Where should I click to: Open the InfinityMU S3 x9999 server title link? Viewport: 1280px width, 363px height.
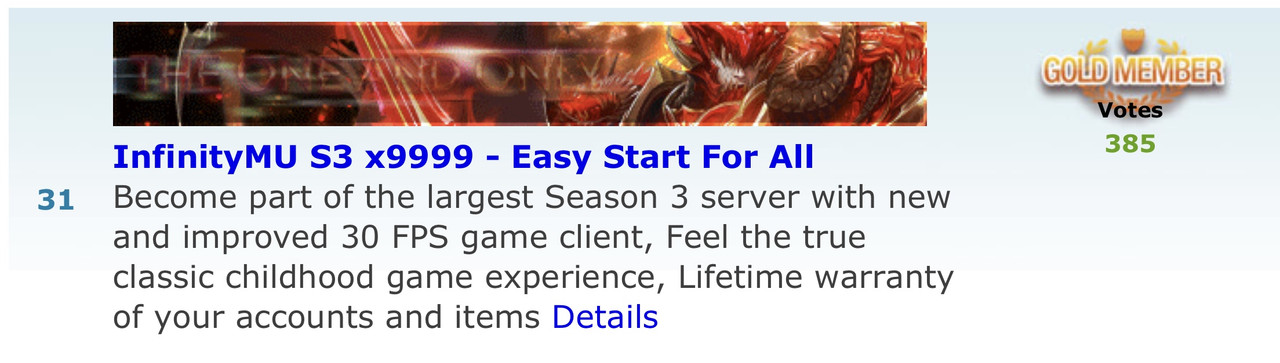463,157
